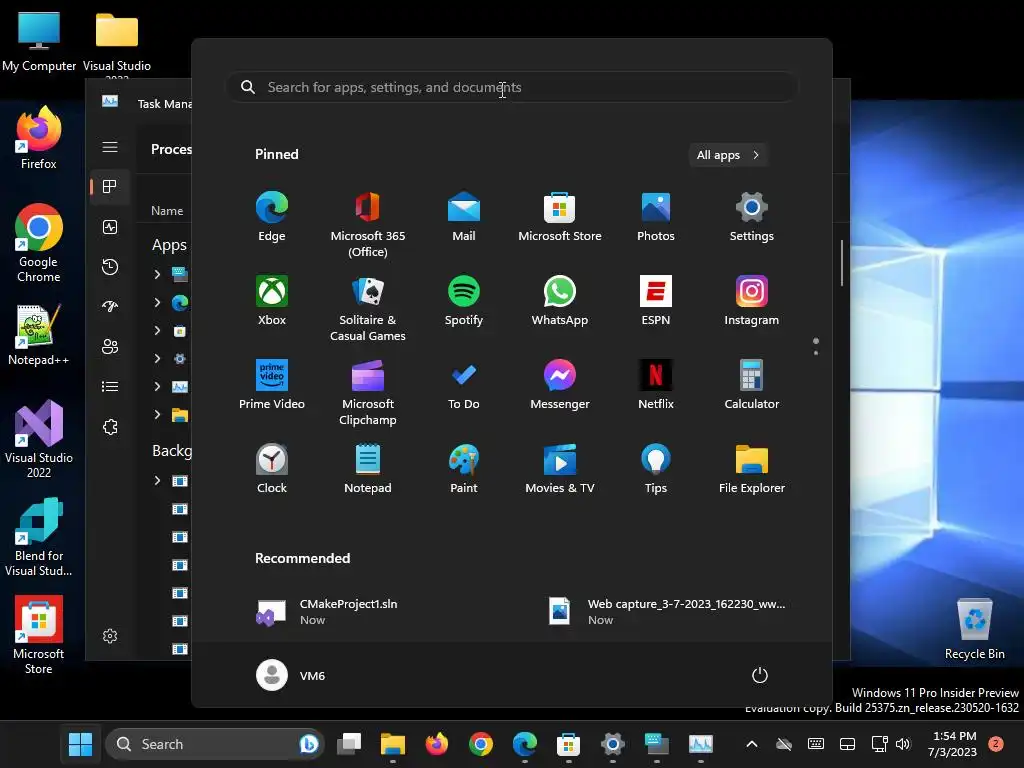Select Blend for Visual Studio desktop shortcut
The image size is (1024, 768).
[x=39, y=537]
